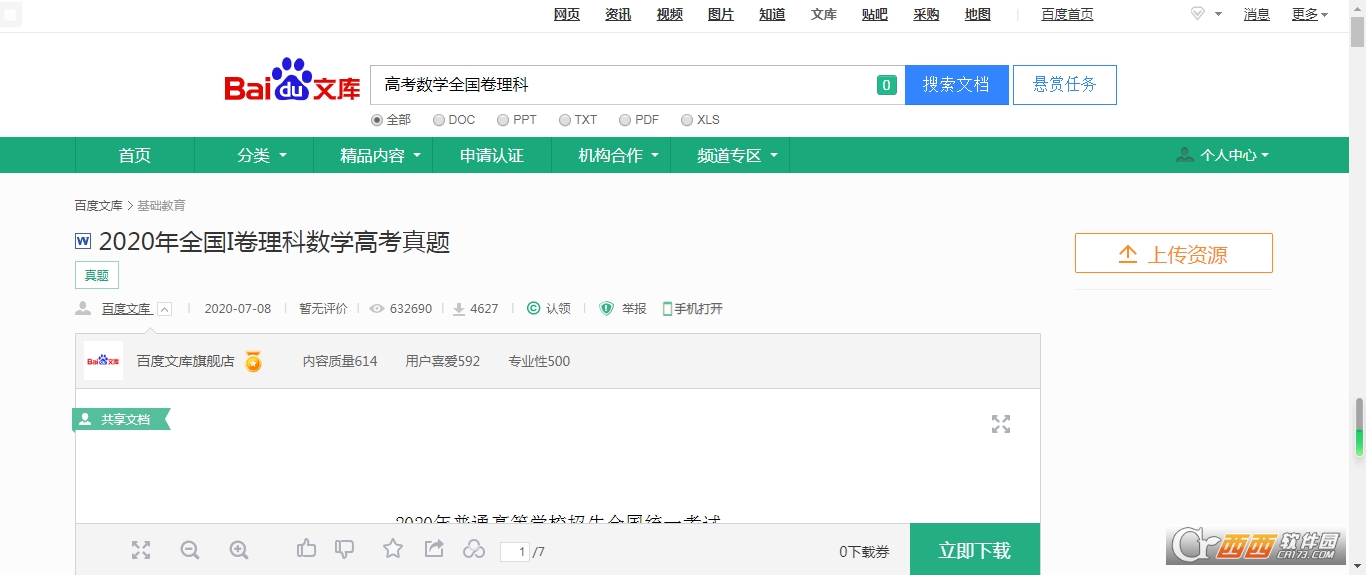The height and width of the screenshot is (575, 1366).
Task: Click the 真题 tag
Action: pyautogui.click(x=97, y=276)
